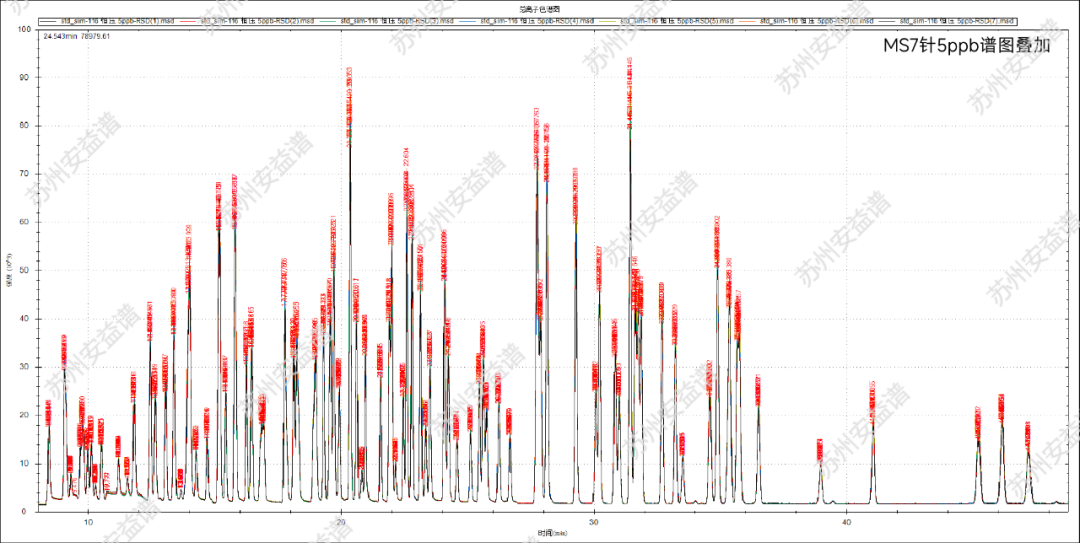Click the cursor readout '24.543min 78979.61'
This screenshot has height=543, width=1080.
pyautogui.click(x=77, y=36)
